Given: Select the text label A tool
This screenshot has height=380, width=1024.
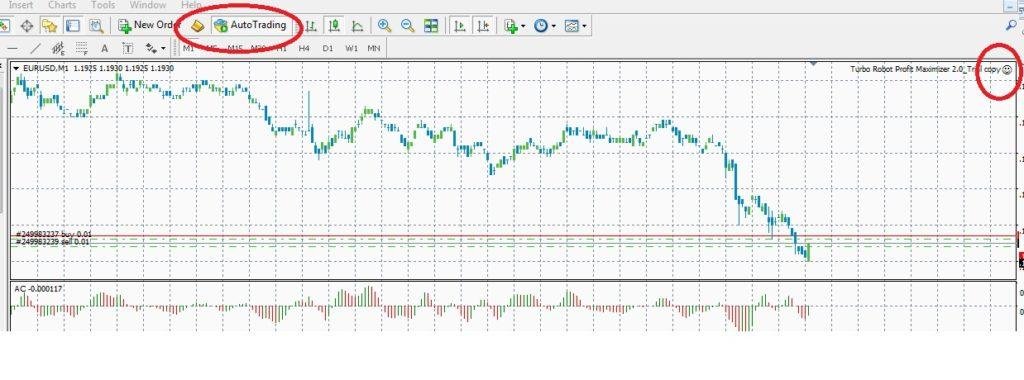Looking at the screenshot, I should pyautogui.click(x=104, y=48).
